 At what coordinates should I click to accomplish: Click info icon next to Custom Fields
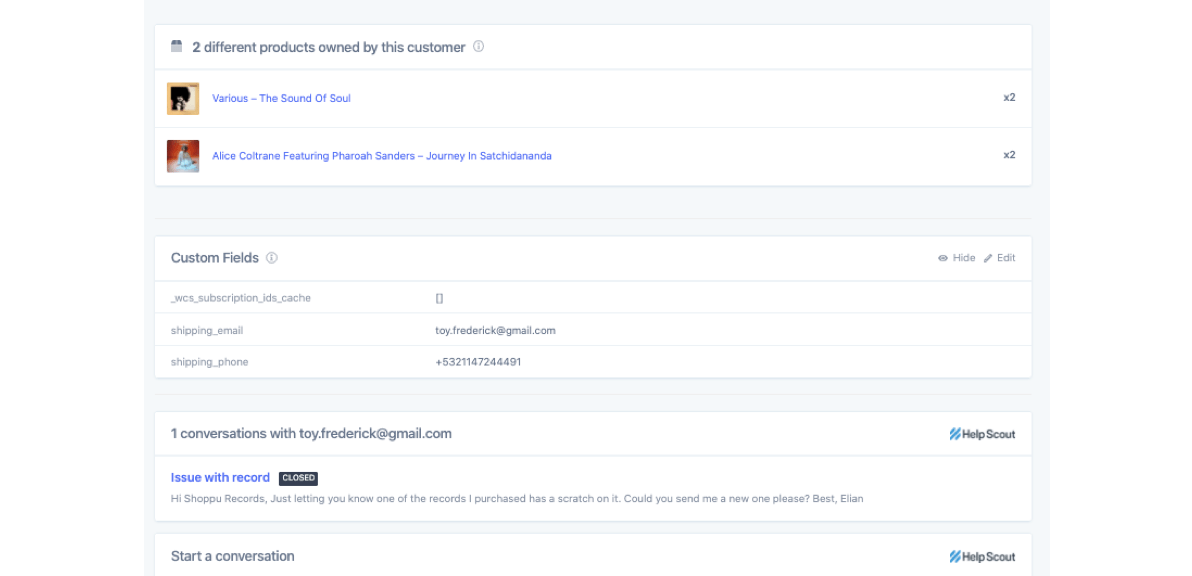[272, 258]
